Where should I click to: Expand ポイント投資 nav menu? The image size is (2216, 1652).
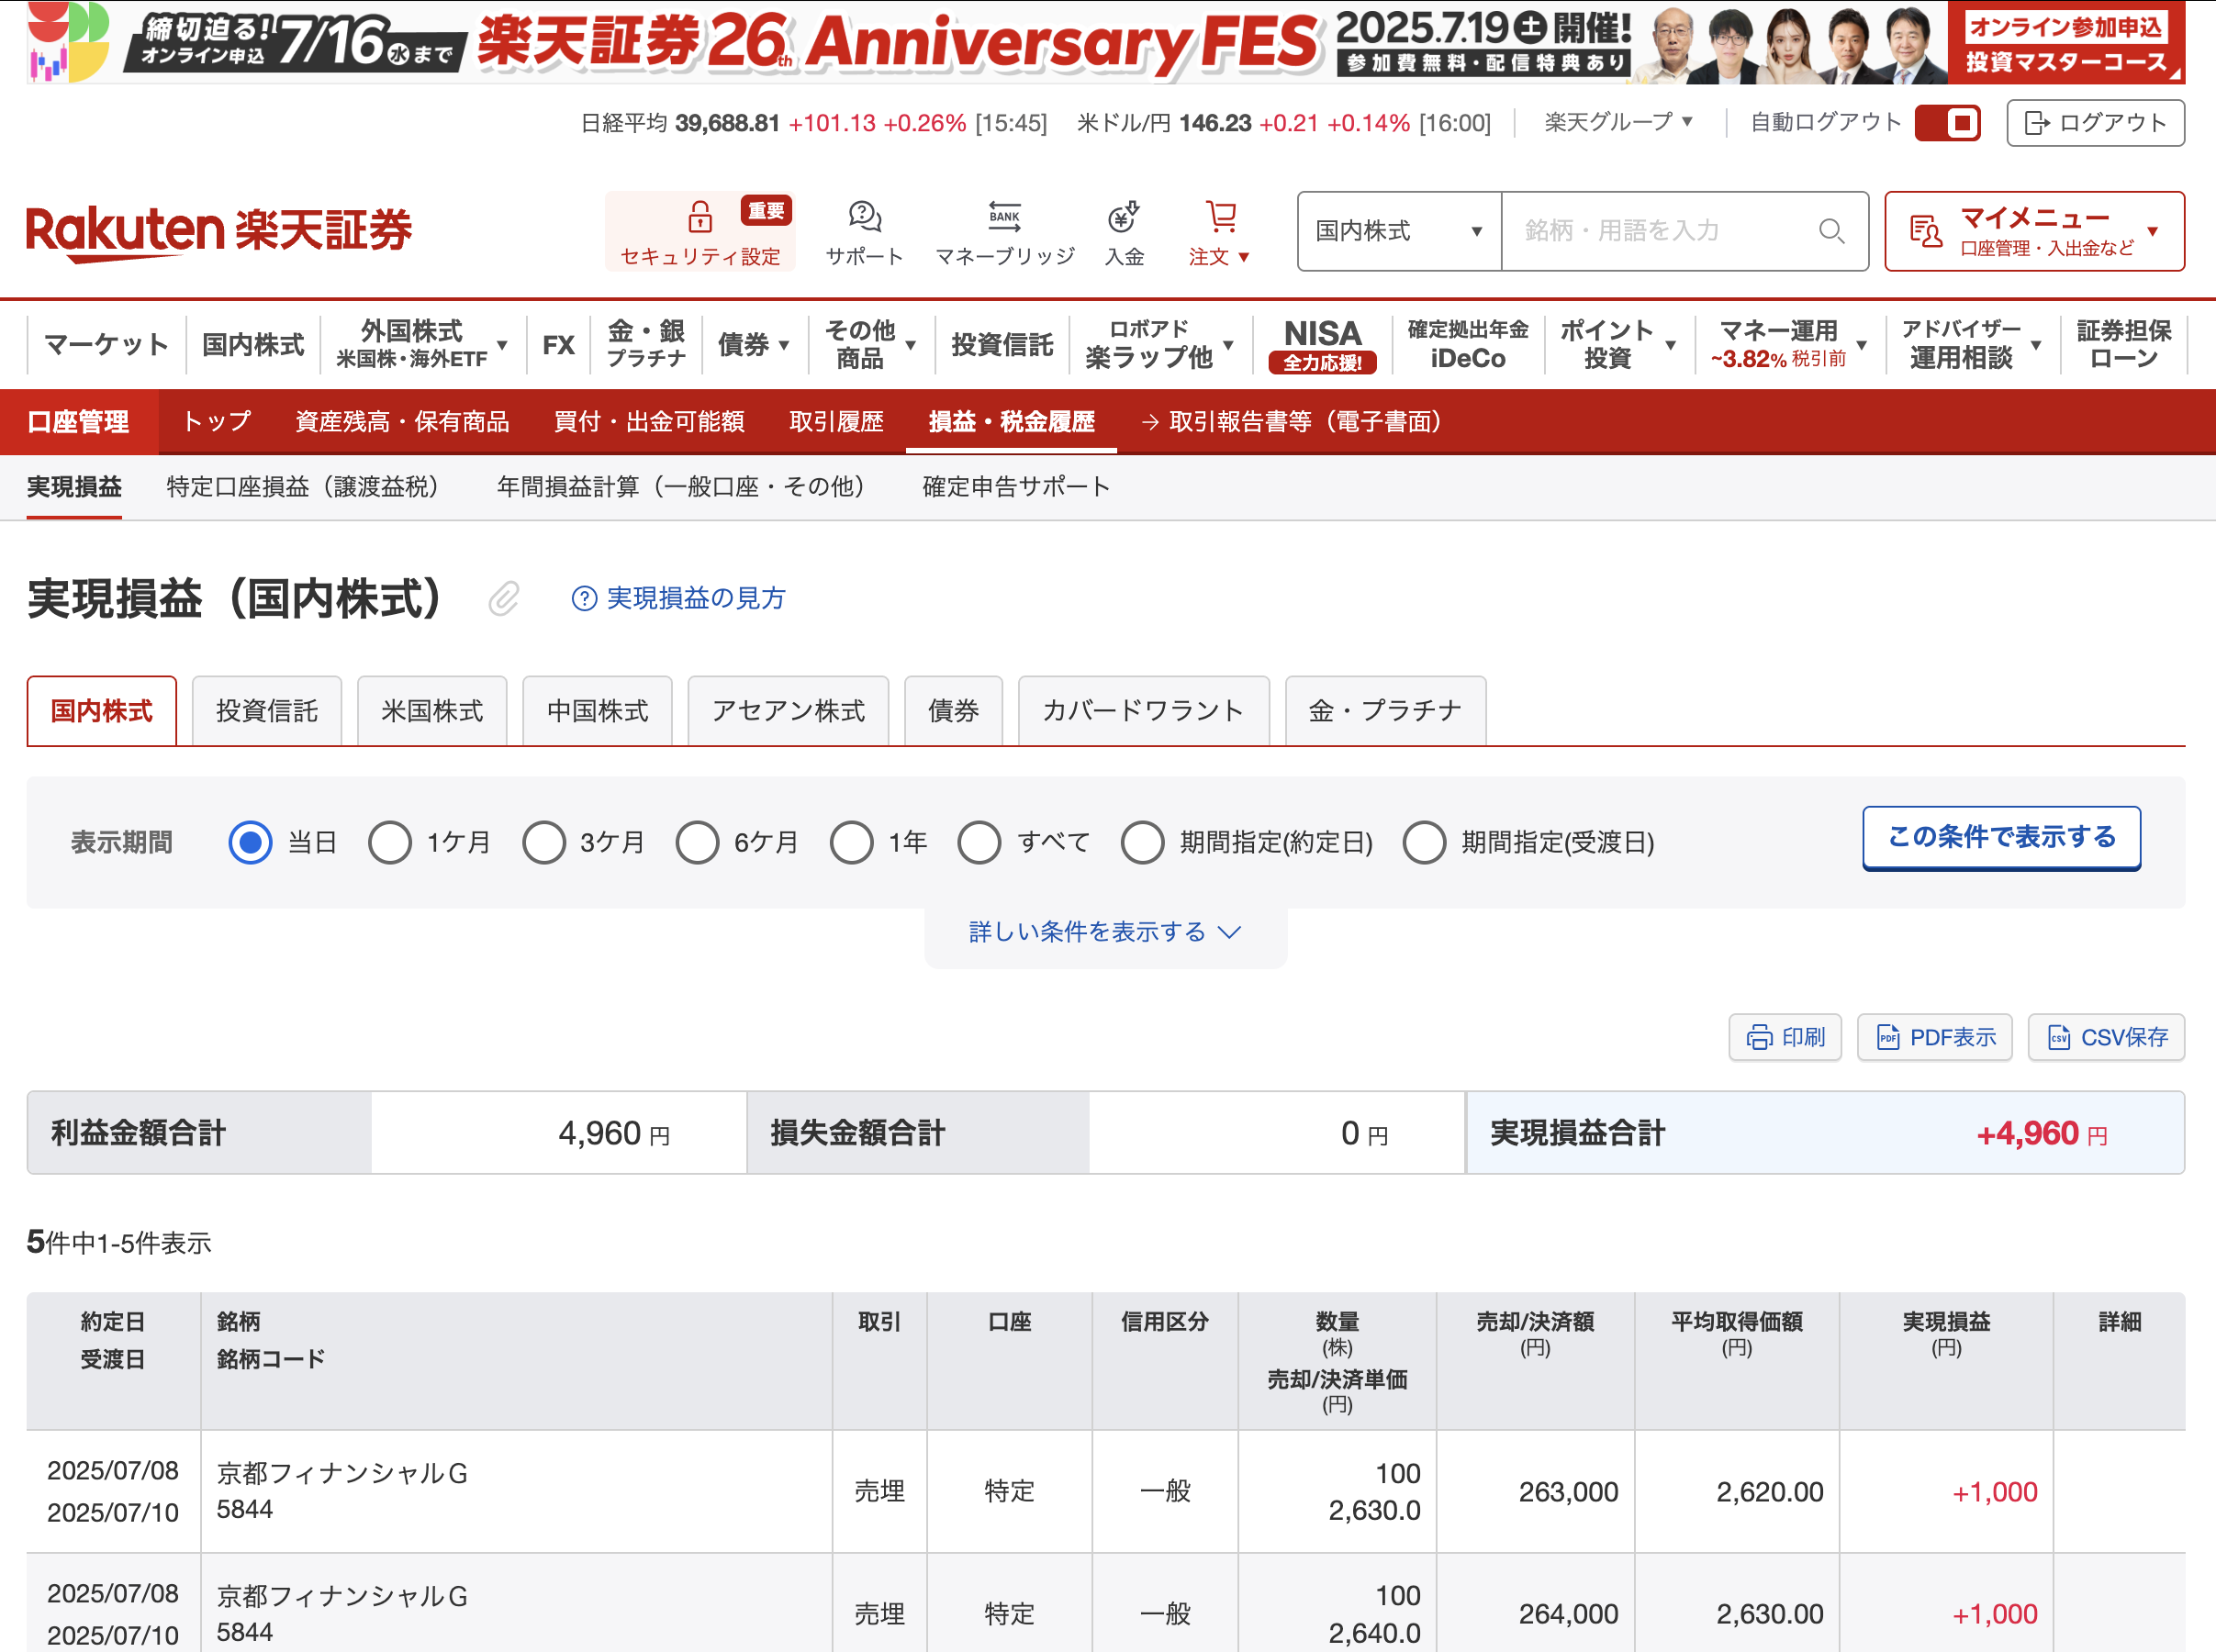(1618, 344)
